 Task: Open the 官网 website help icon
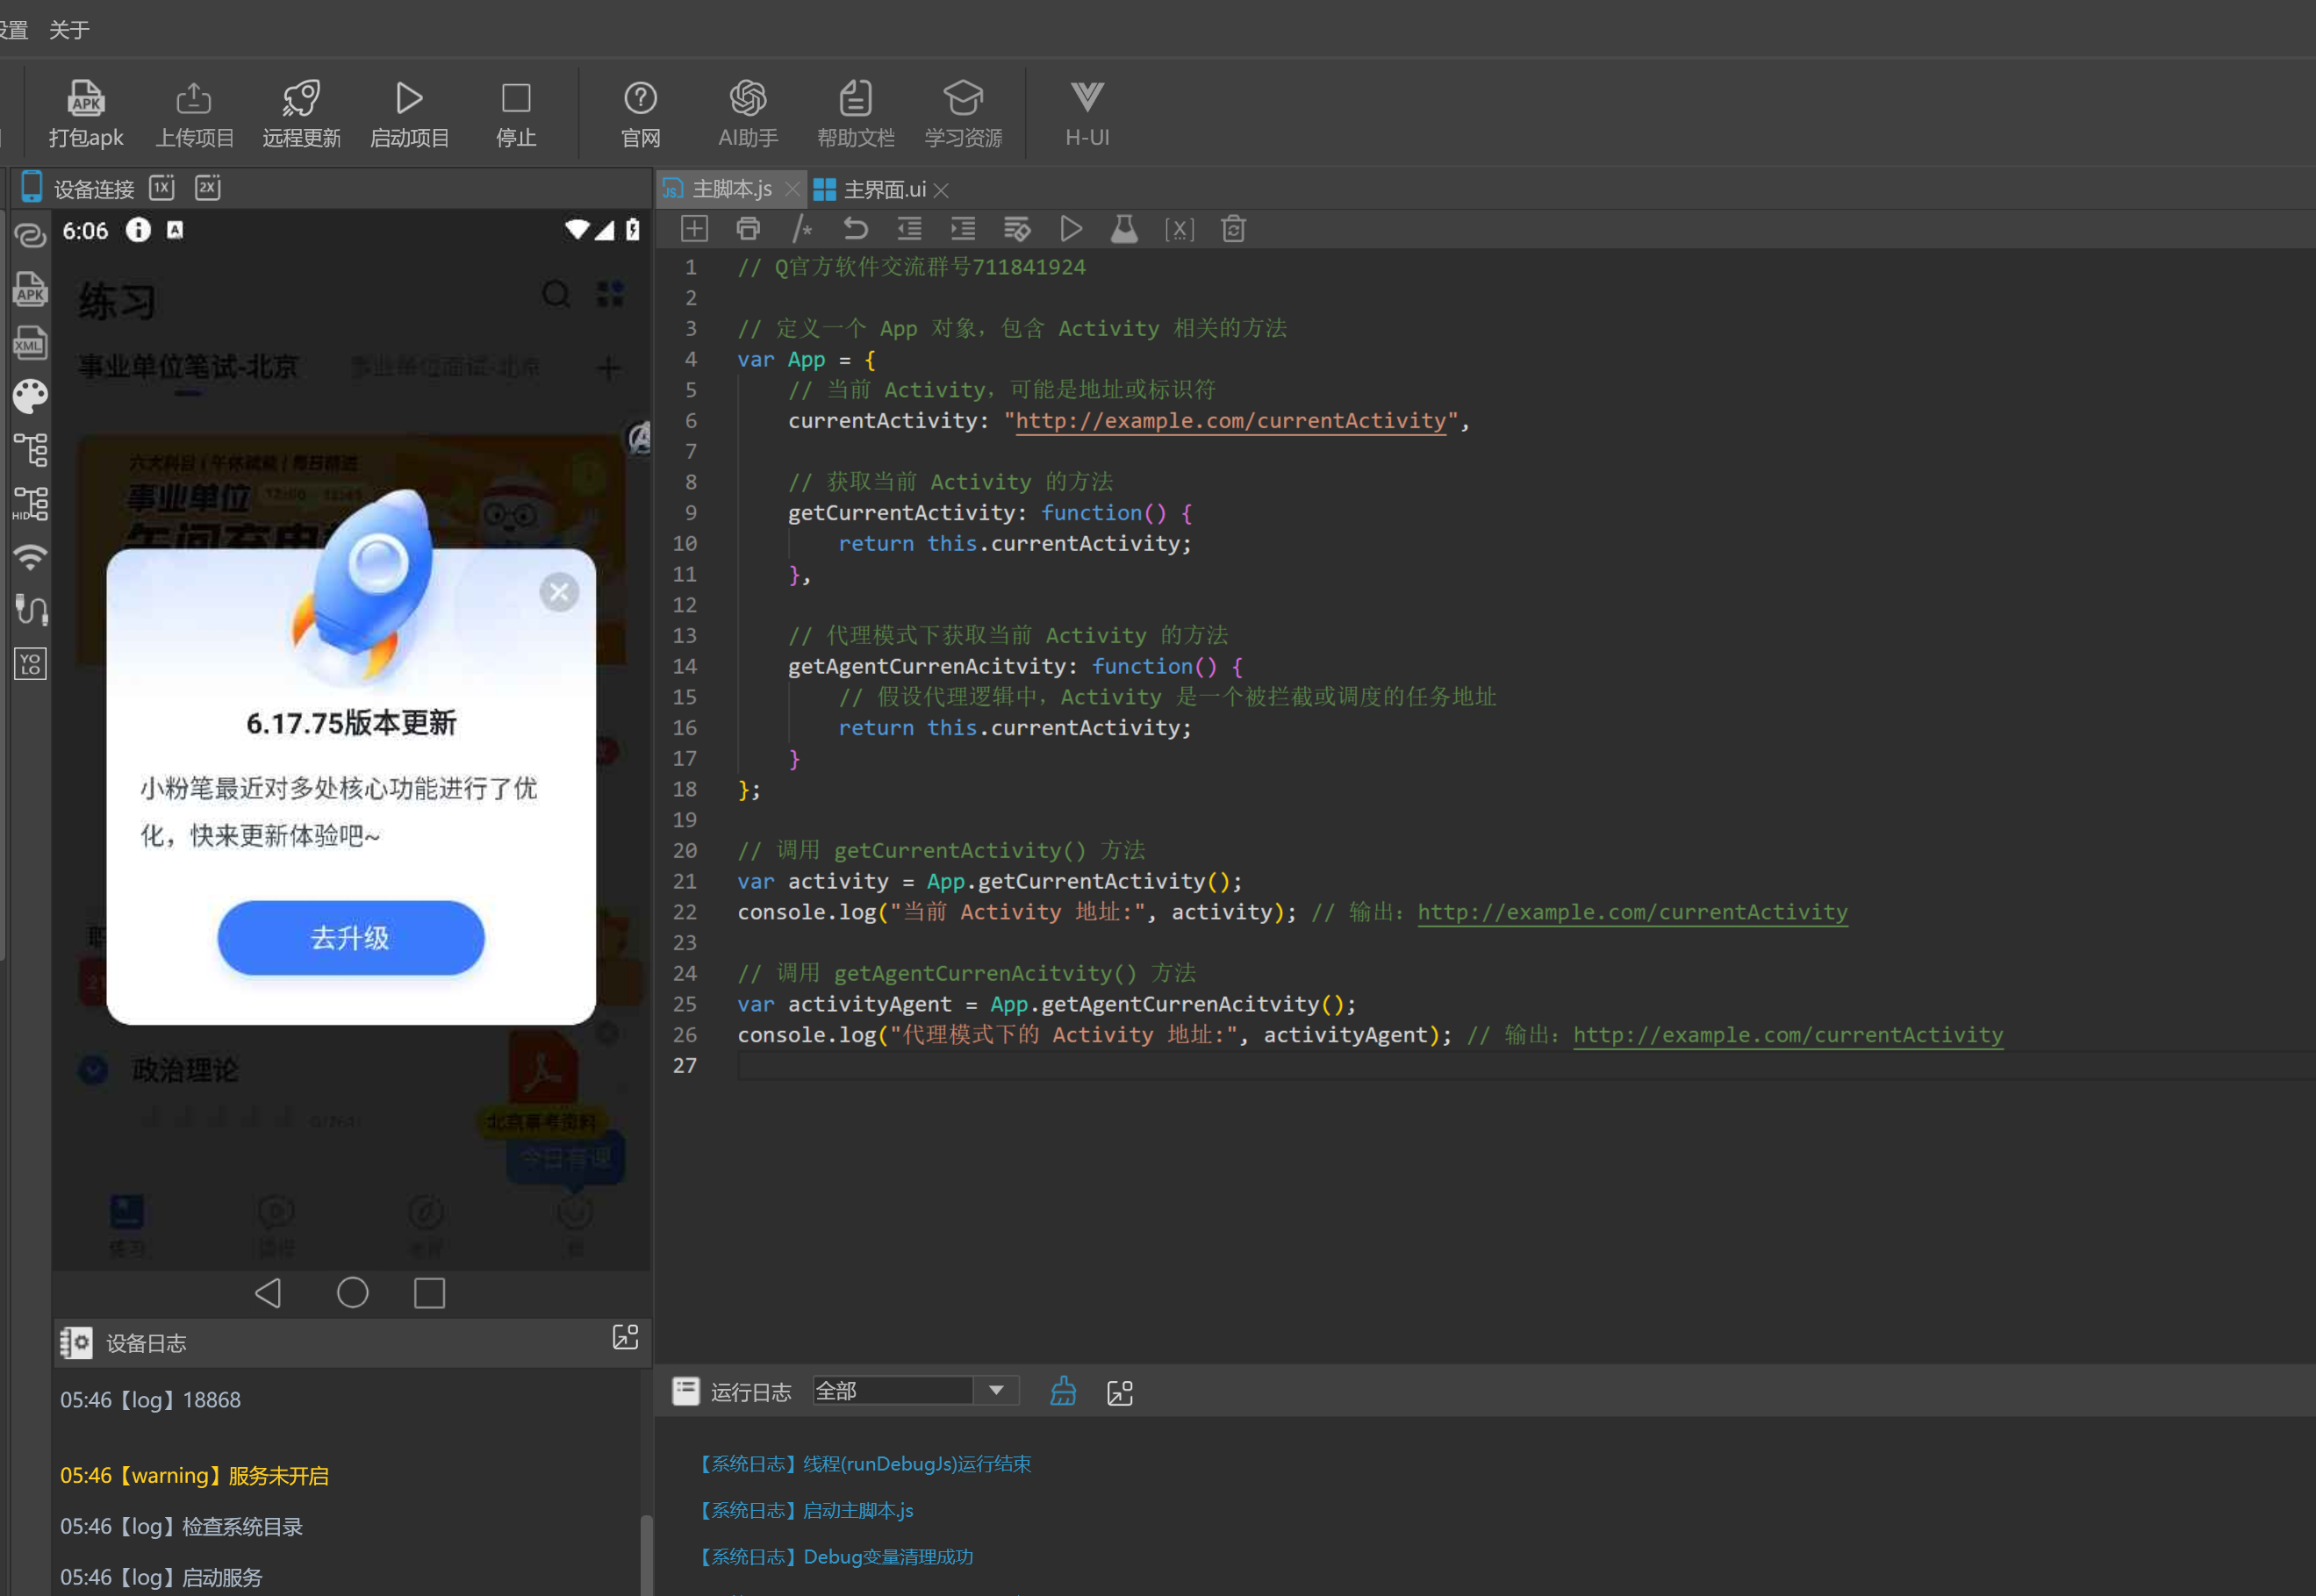640,114
